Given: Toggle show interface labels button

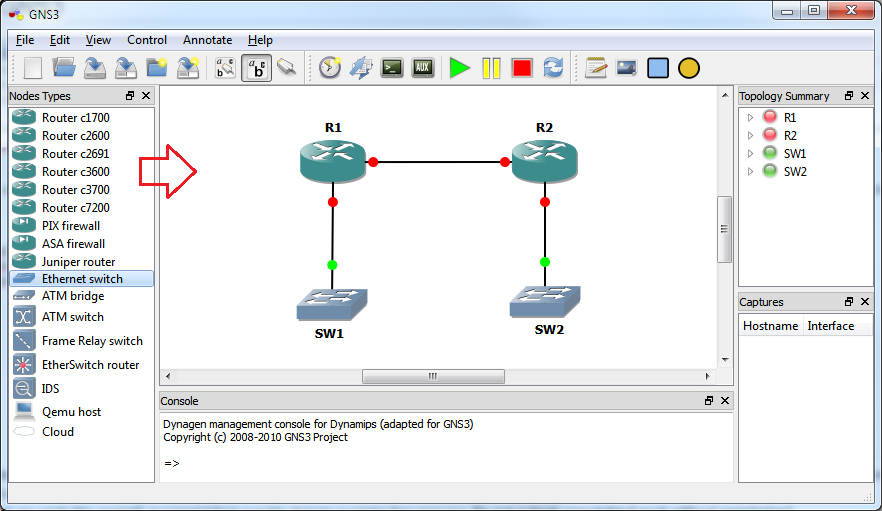Looking at the screenshot, I should [x=226, y=68].
